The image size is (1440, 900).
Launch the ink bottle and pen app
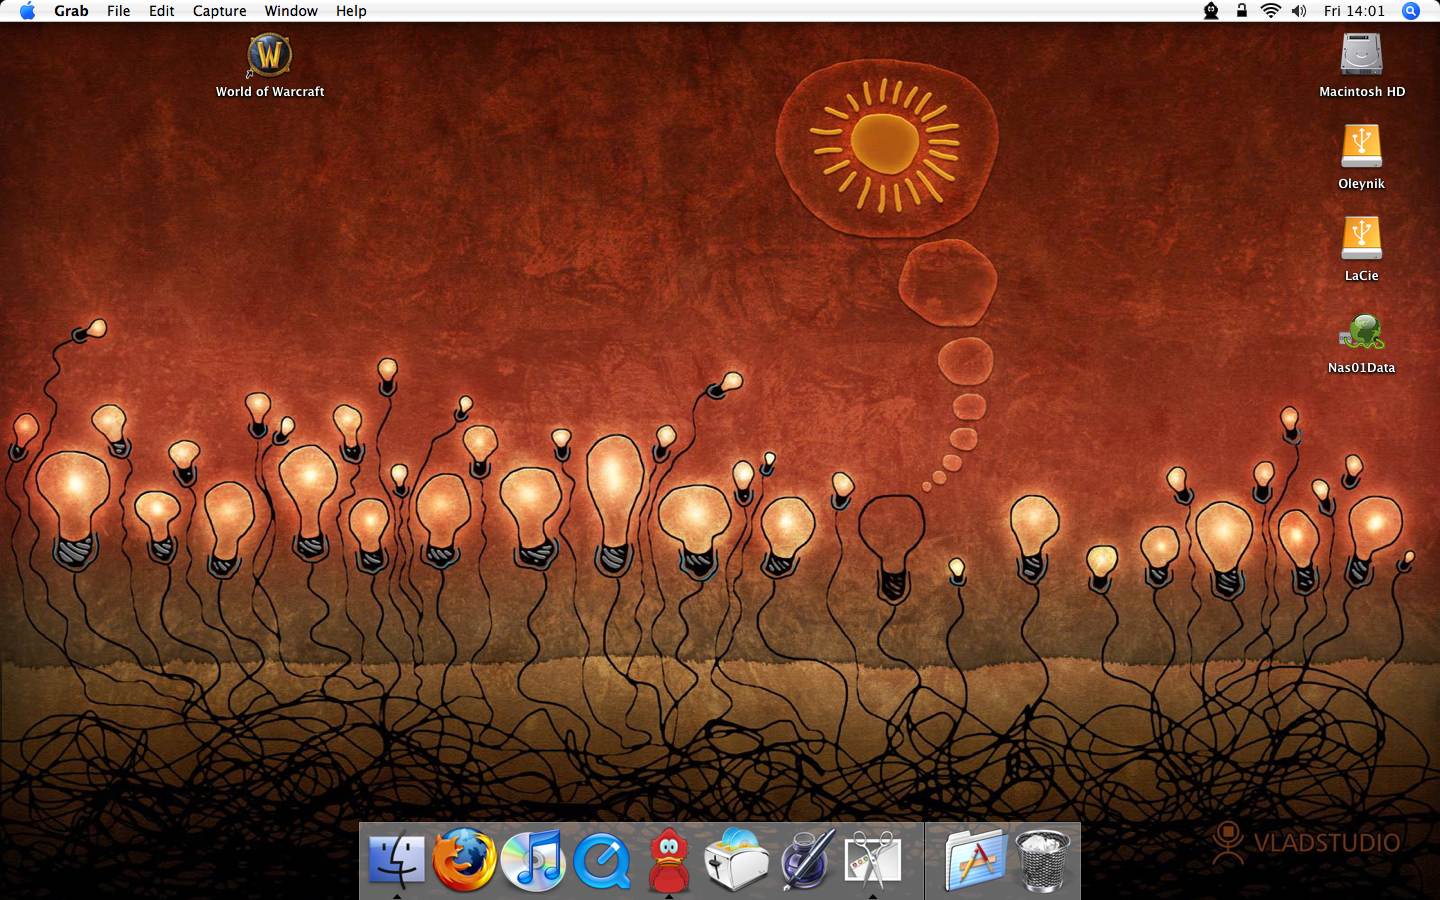806,859
